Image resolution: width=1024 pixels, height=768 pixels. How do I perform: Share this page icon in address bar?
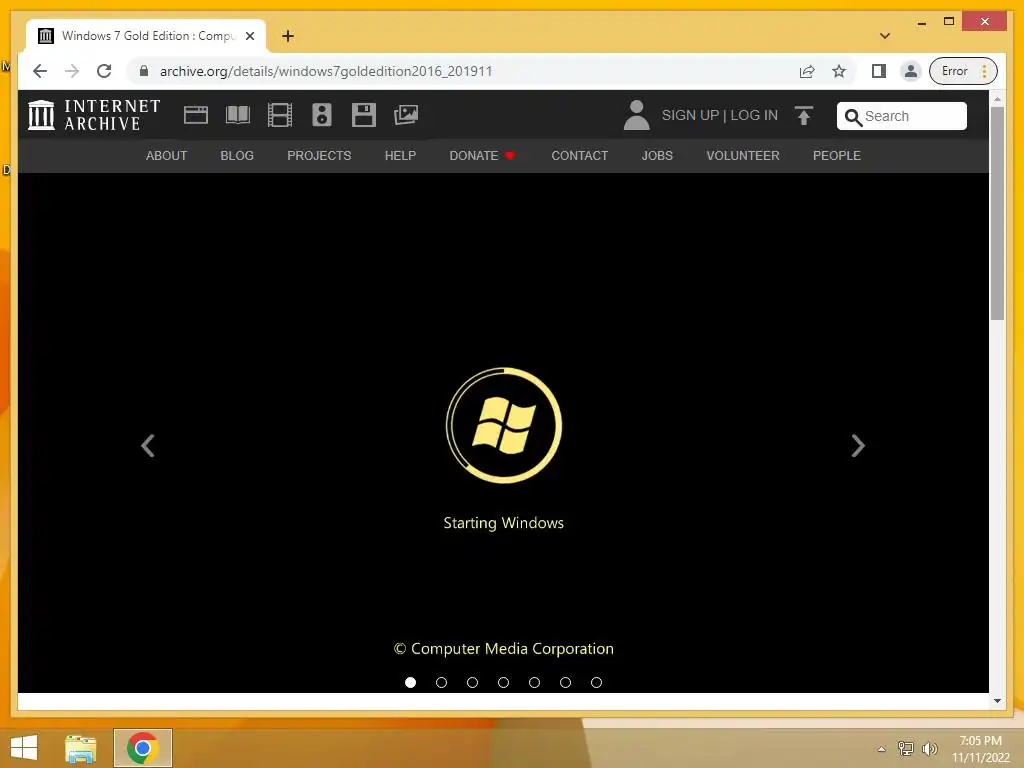pos(807,71)
